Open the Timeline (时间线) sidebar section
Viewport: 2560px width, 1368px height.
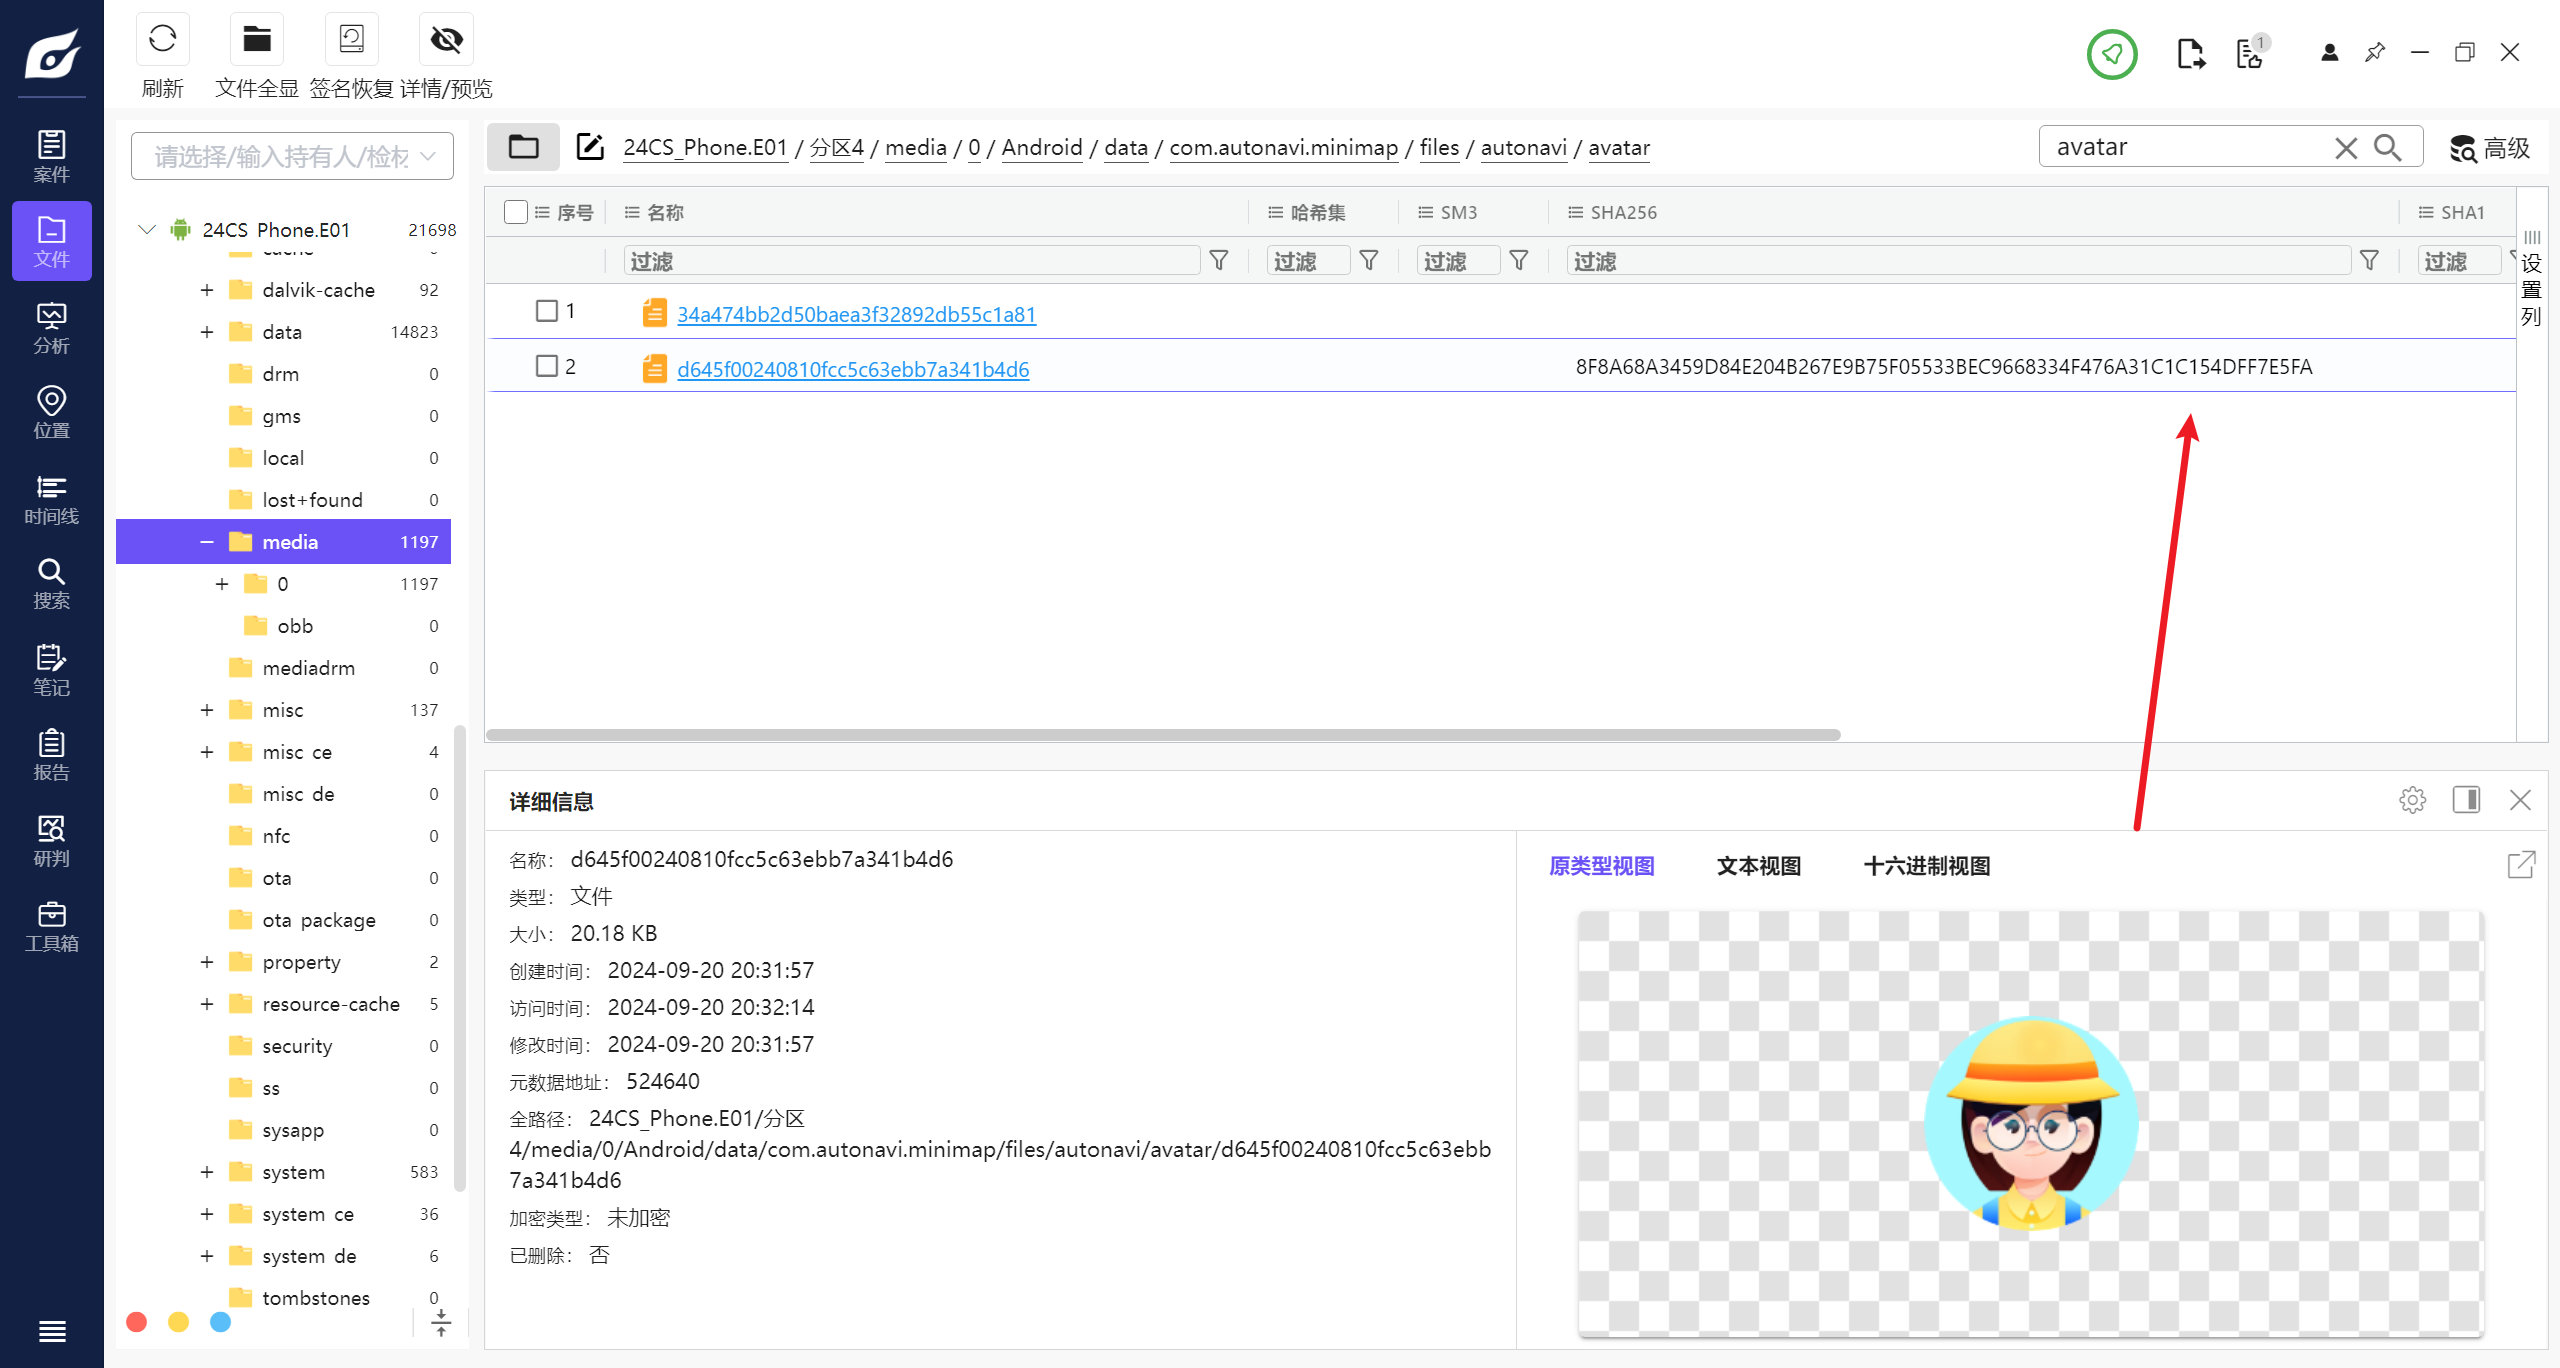[x=51, y=499]
